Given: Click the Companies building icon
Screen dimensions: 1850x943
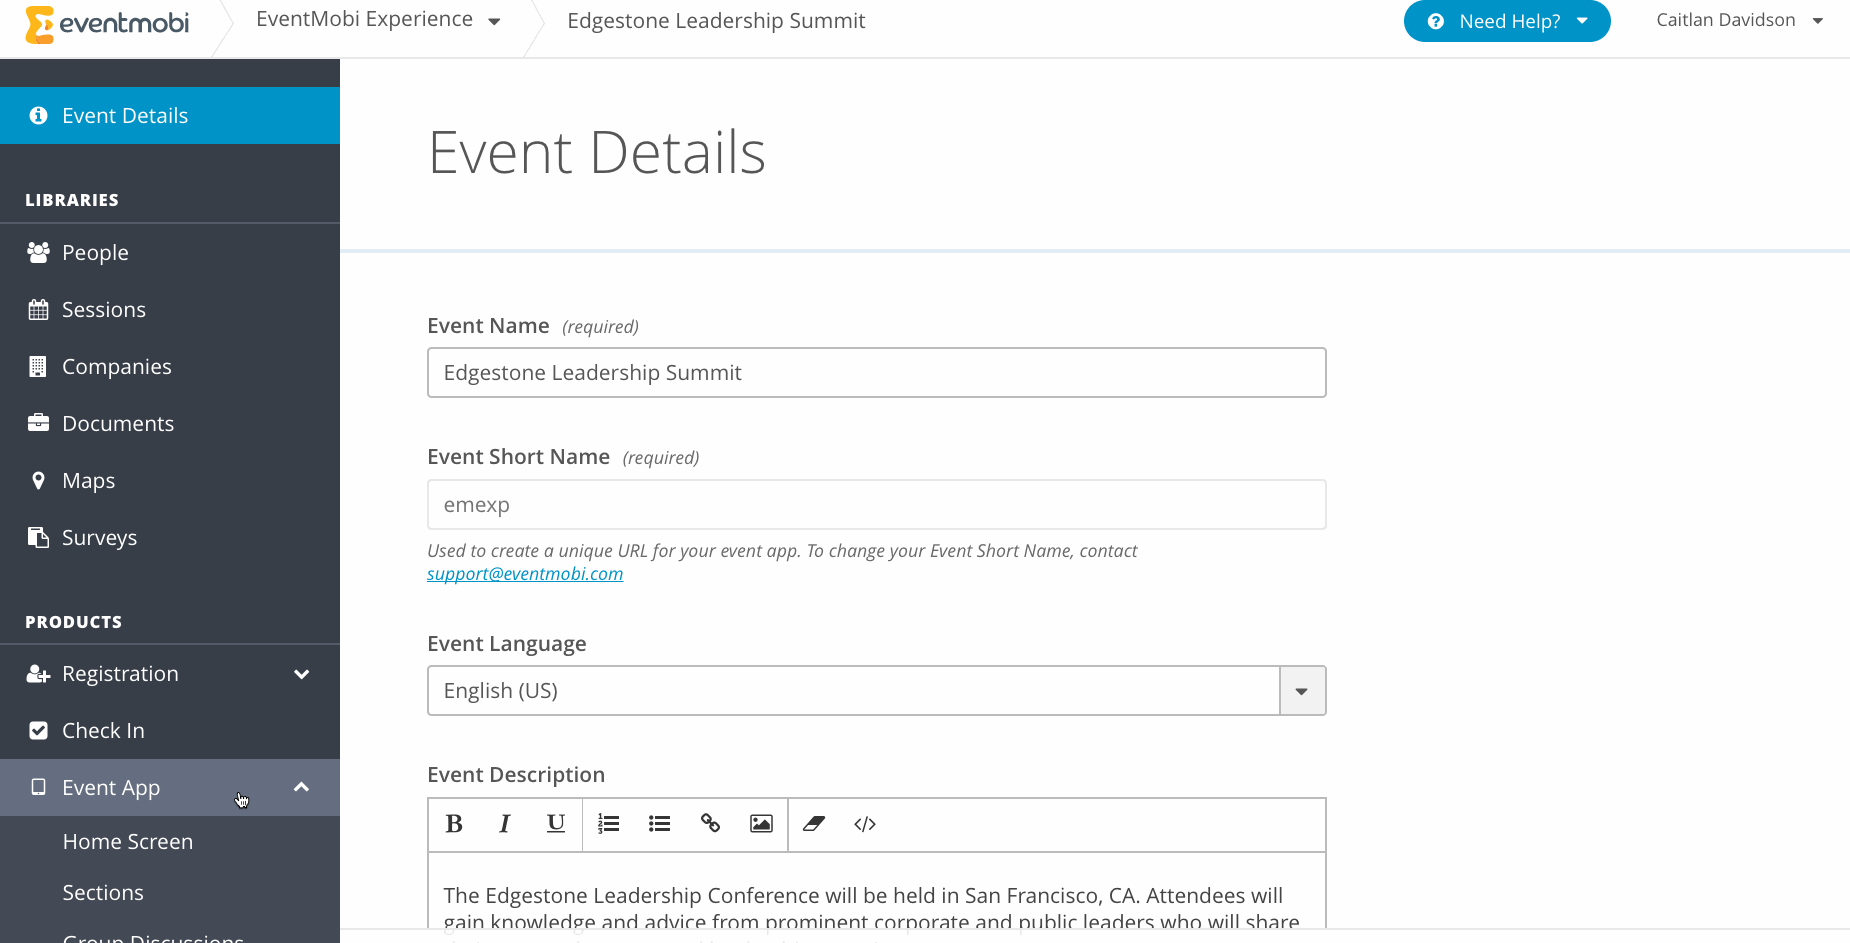Looking at the screenshot, I should click(38, 366).
